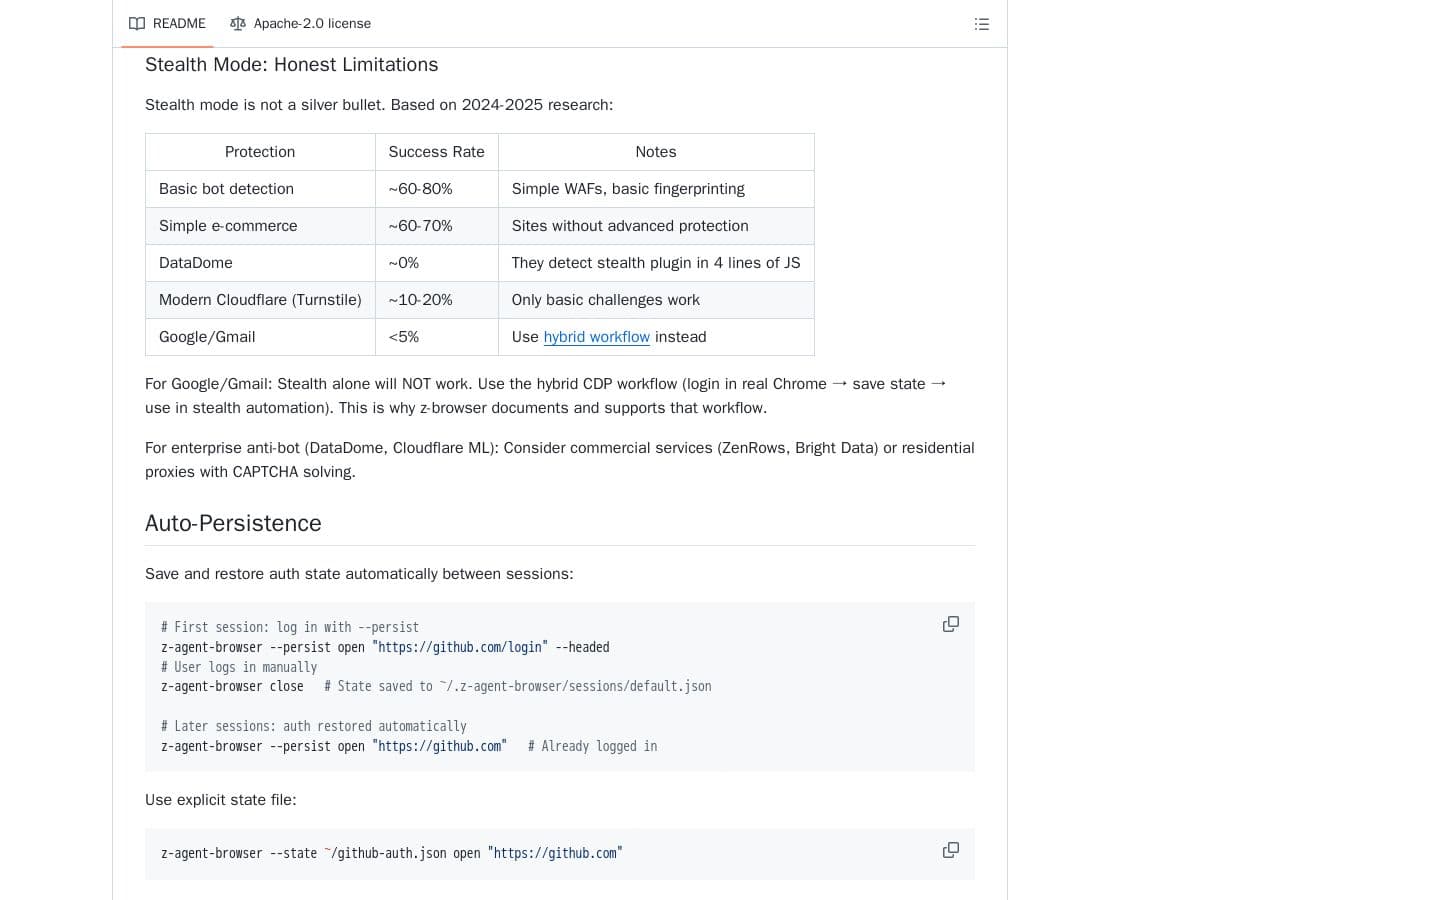1440x900 pixels.
Task: Click the Auto-Persistence section heading
Action: click(233, 523)
